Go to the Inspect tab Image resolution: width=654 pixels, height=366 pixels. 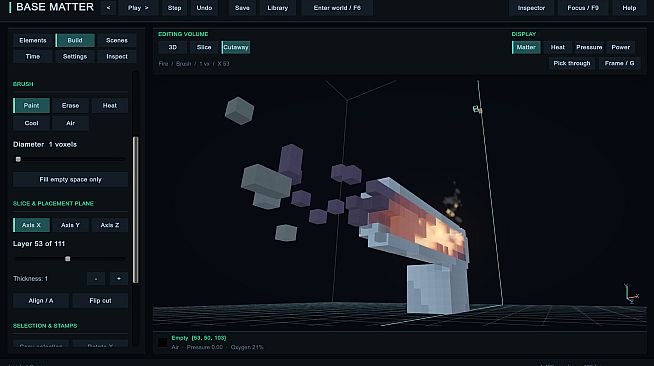pyautogui.click(x=117, y=56)
